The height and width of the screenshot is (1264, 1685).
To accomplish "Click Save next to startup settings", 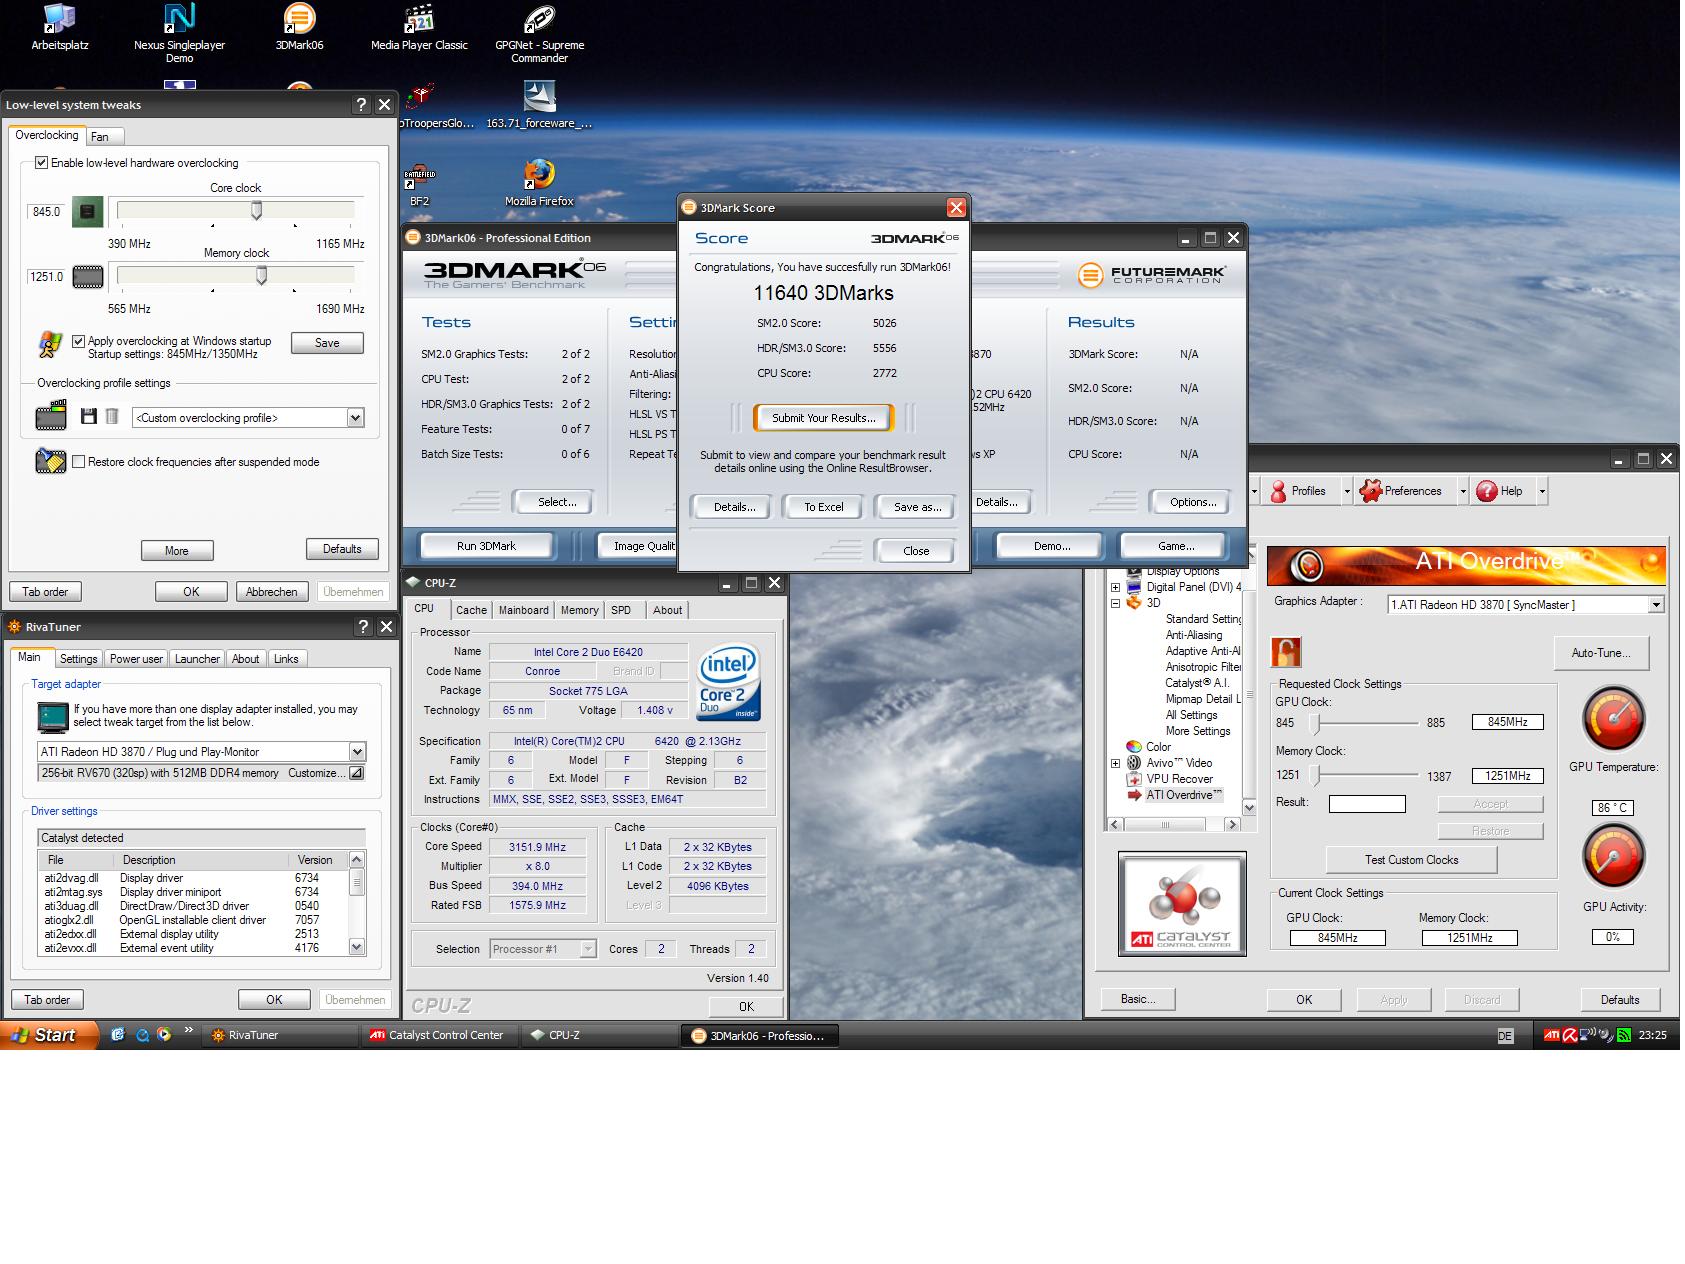I will 327,343.
